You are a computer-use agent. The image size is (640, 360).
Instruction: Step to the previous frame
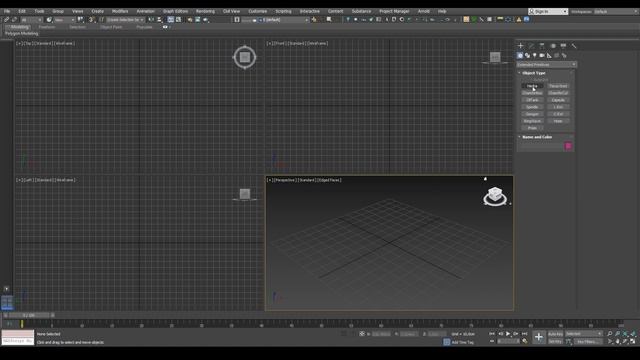coord(500,334)
